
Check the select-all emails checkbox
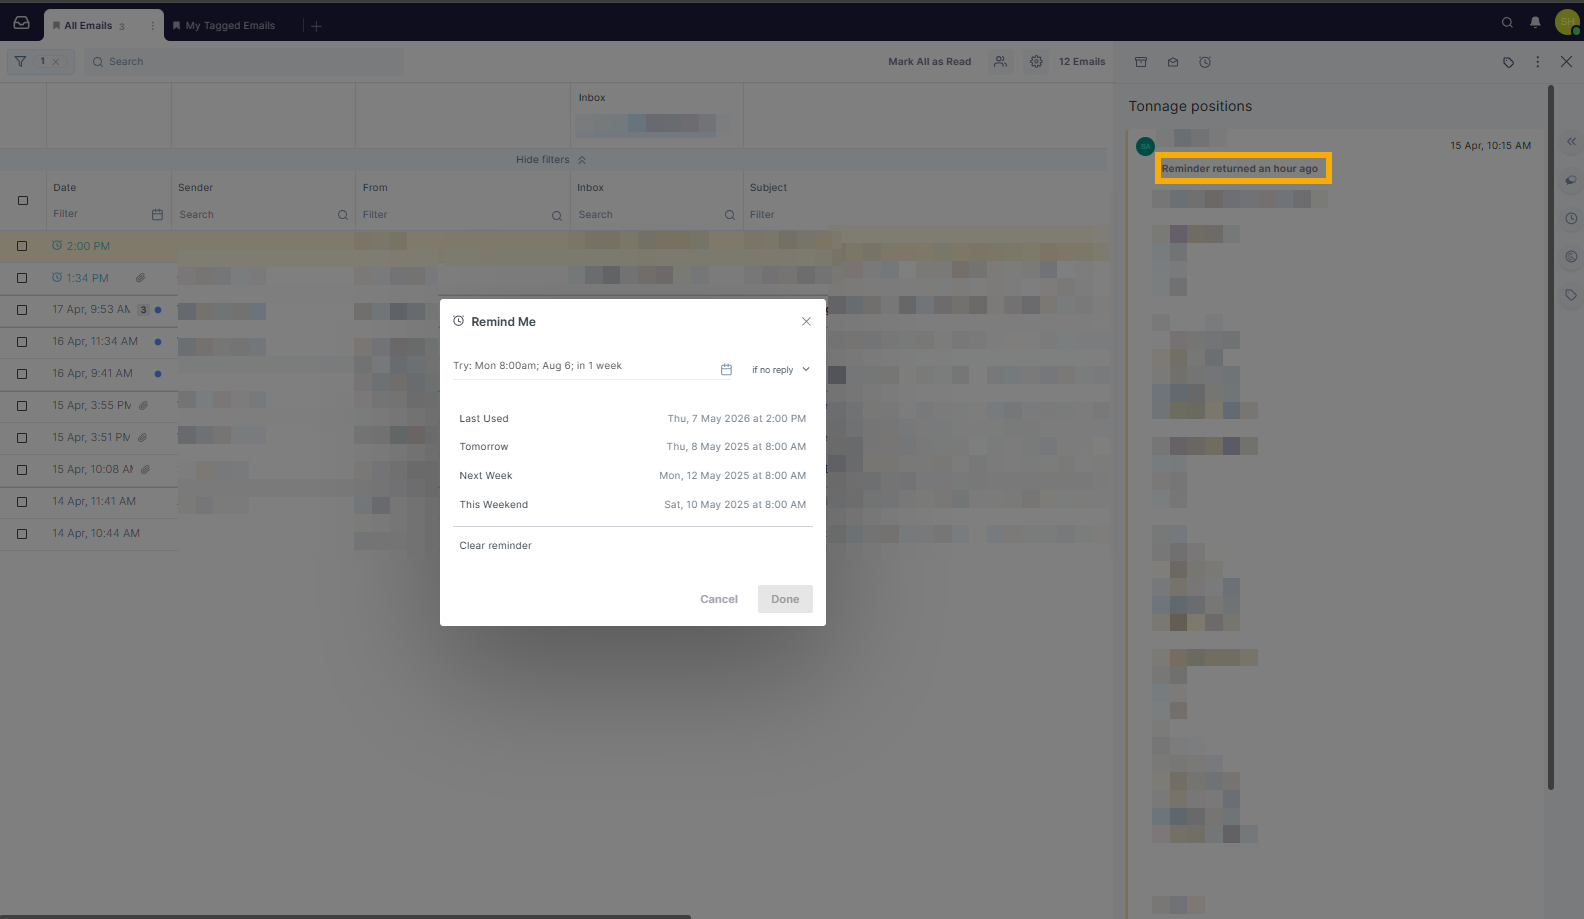point(23,200)
